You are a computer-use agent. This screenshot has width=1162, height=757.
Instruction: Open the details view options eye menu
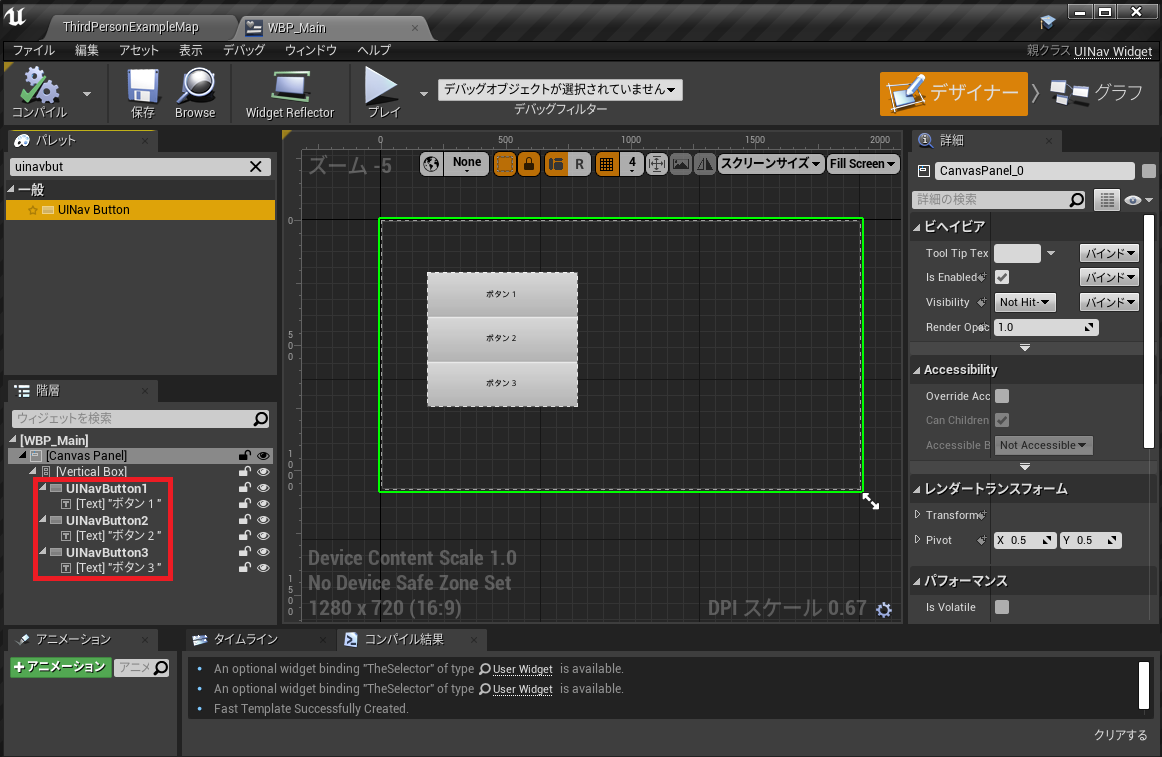1138,199
